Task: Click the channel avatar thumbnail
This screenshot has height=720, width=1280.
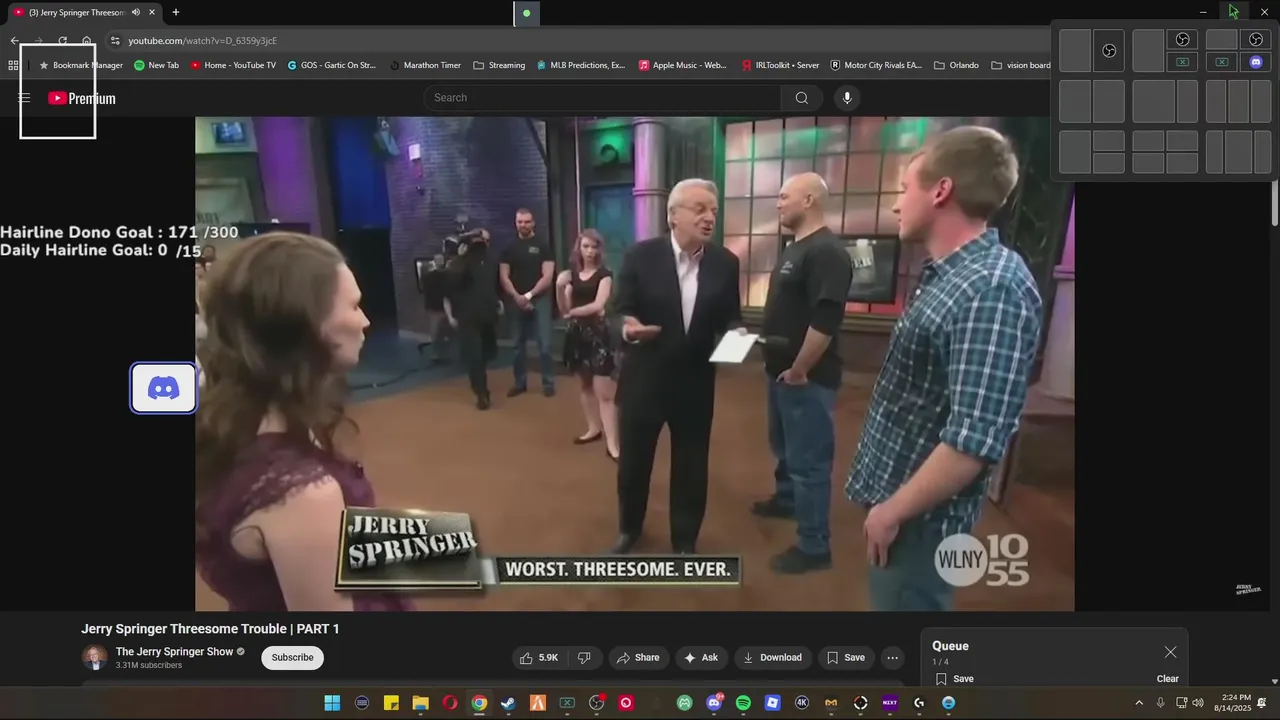Action: [x=94, y=657]
